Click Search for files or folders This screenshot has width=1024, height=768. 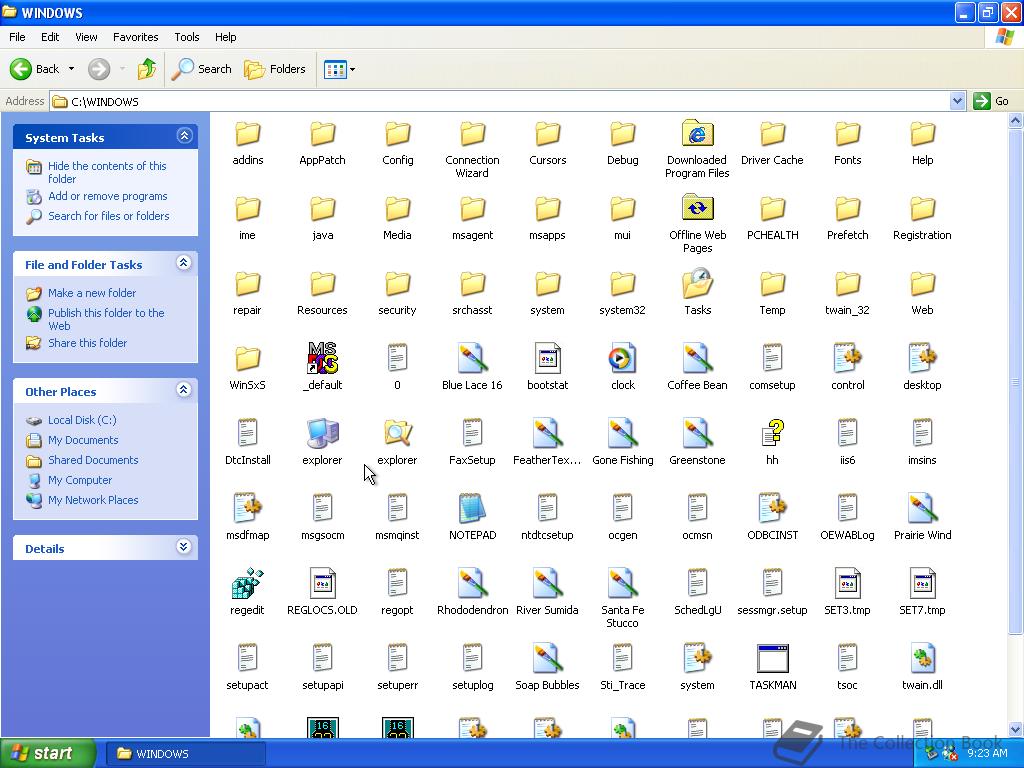108,216
